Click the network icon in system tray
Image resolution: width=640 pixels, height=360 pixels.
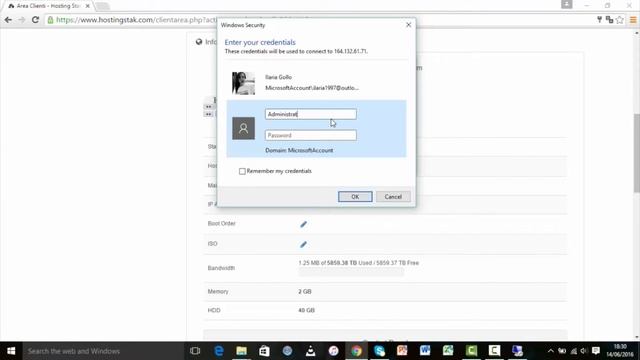[x=573, y=351]
